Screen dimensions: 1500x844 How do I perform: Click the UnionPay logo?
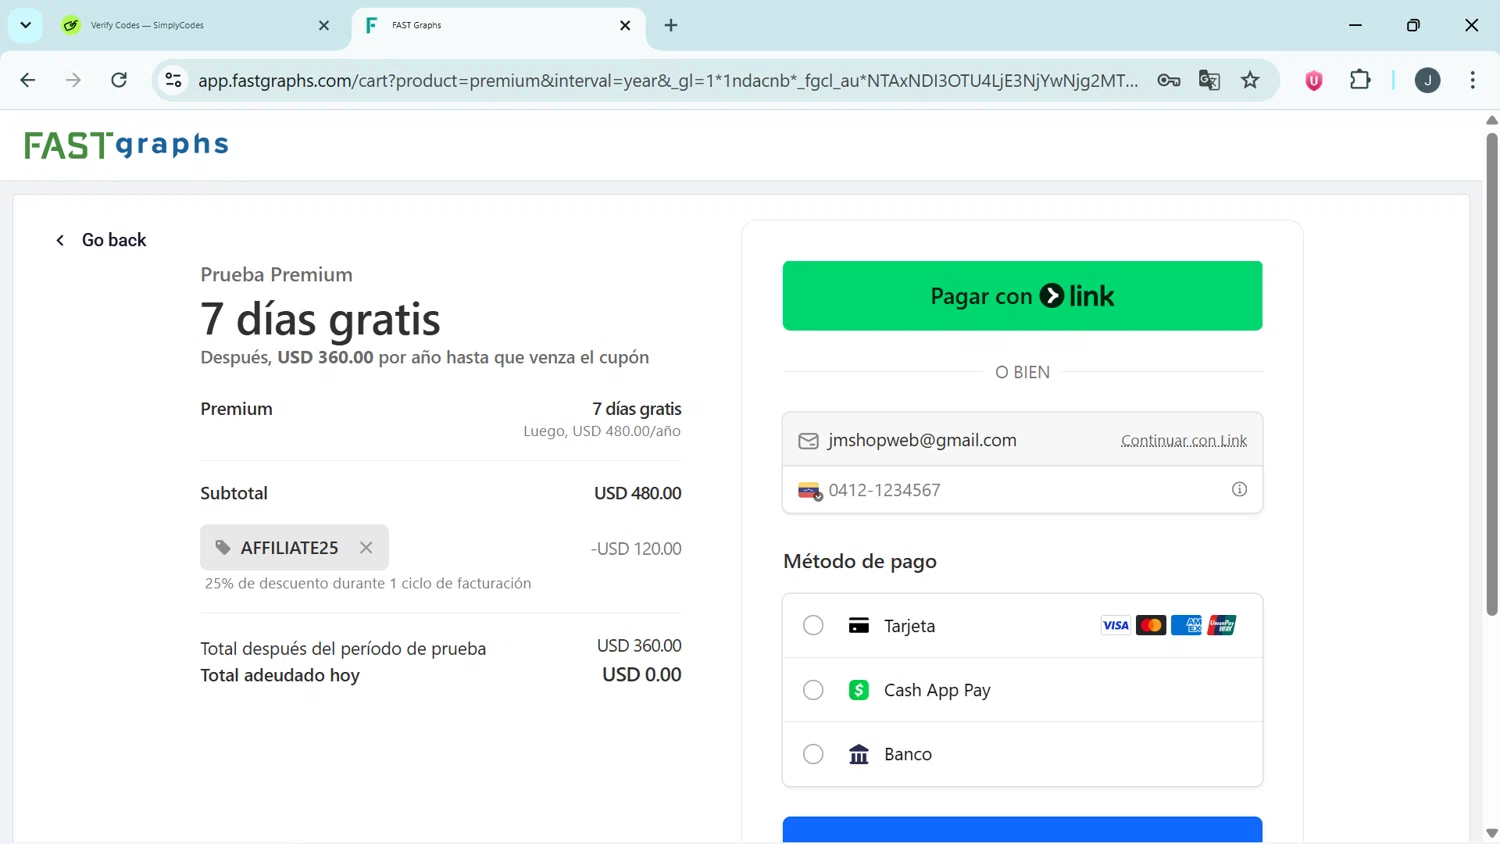click(1222, 626)
